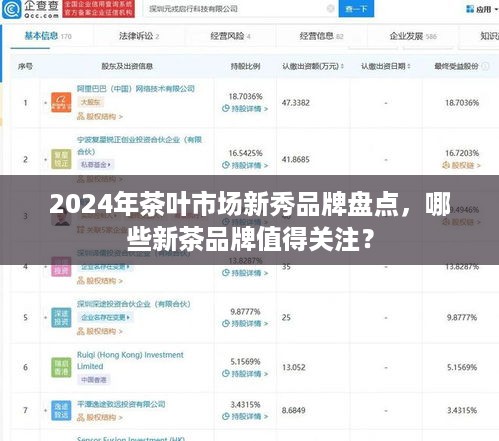The height and width of the screenshot is (441, 499).
Task: Switch to the 经营信息 tab
Action: 321,36
